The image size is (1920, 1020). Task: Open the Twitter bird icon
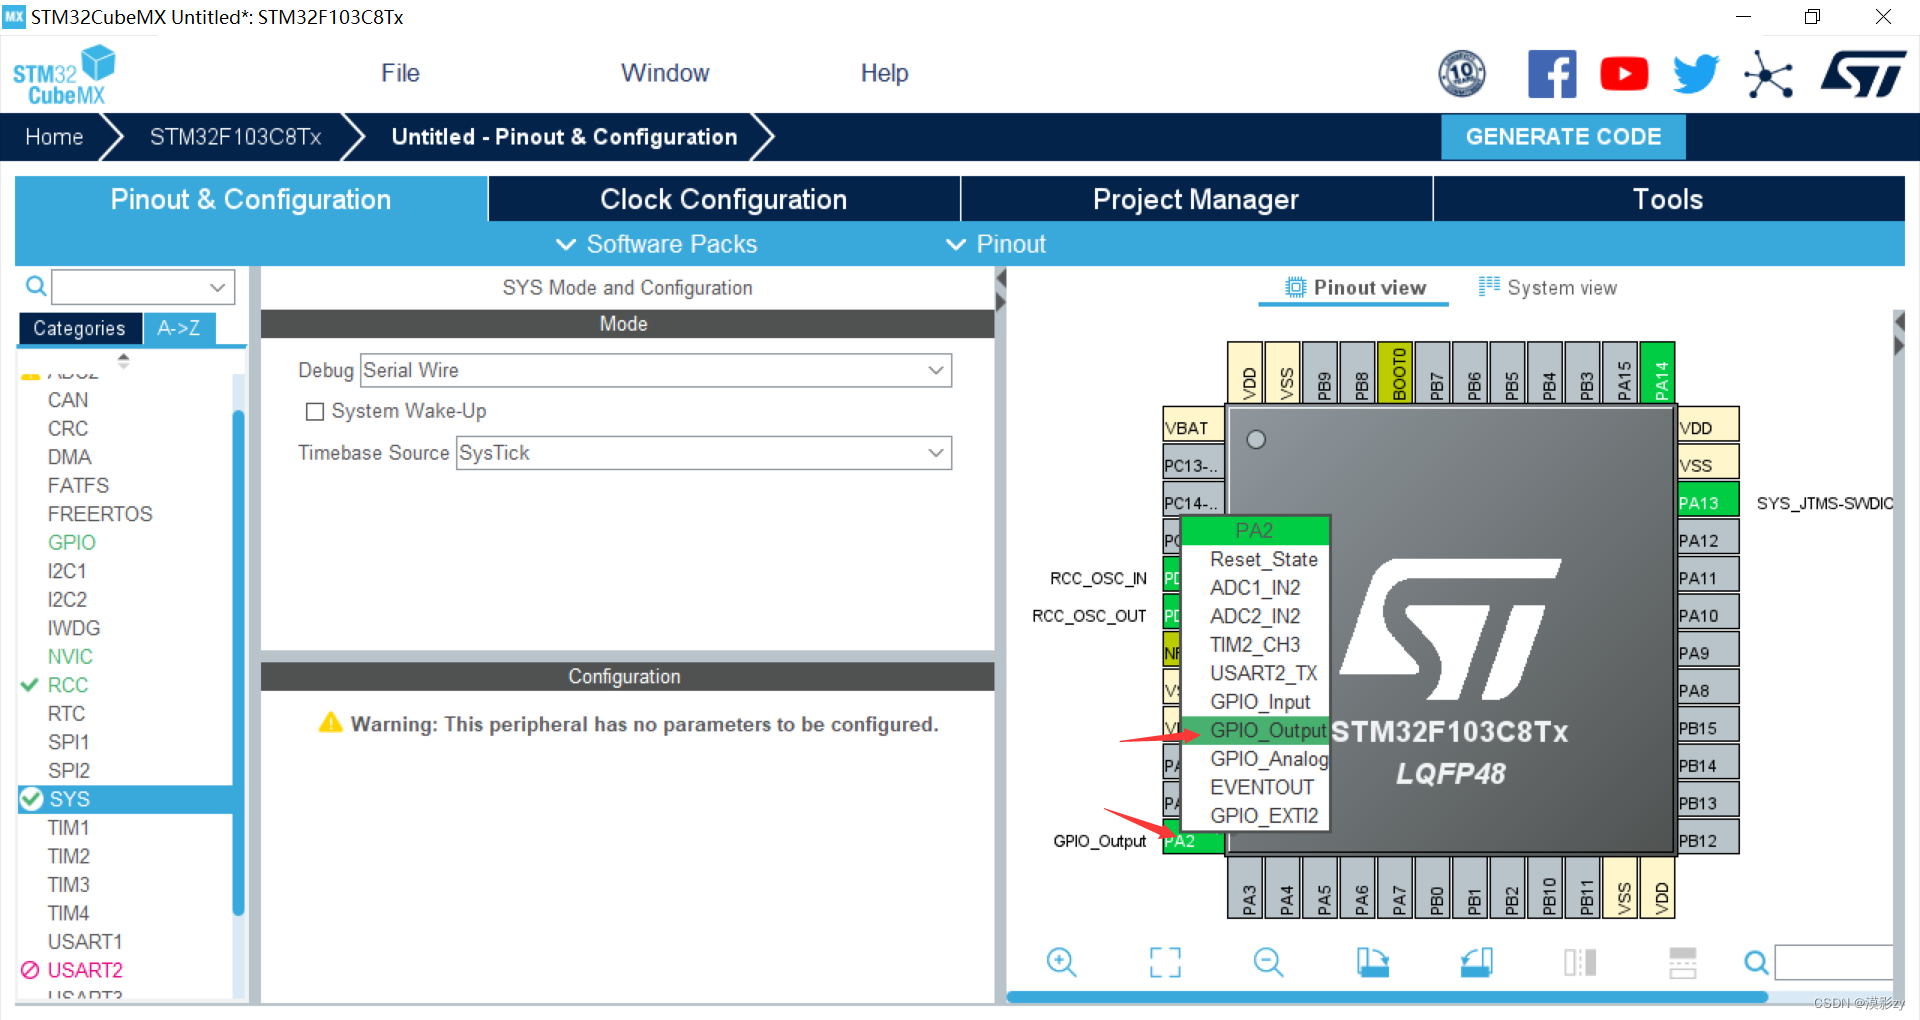point(1696,74)
